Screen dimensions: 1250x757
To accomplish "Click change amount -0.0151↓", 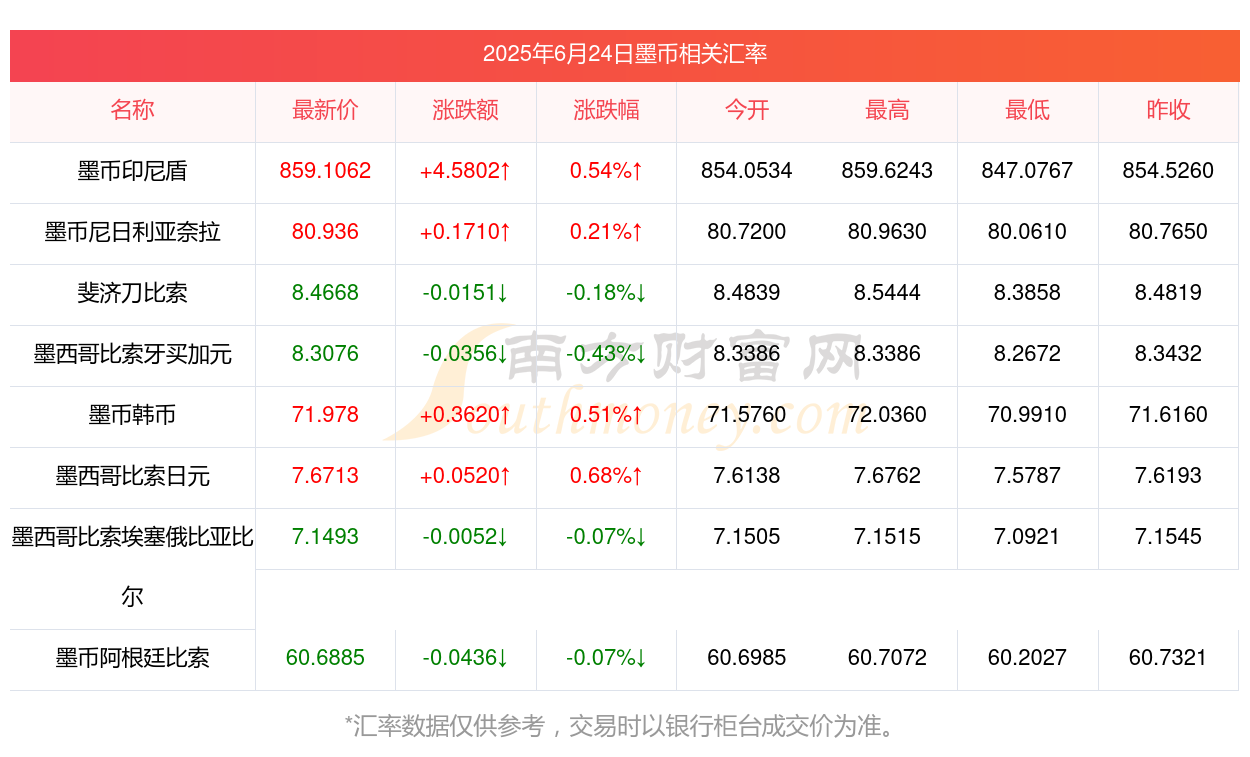I will (465, 293).
